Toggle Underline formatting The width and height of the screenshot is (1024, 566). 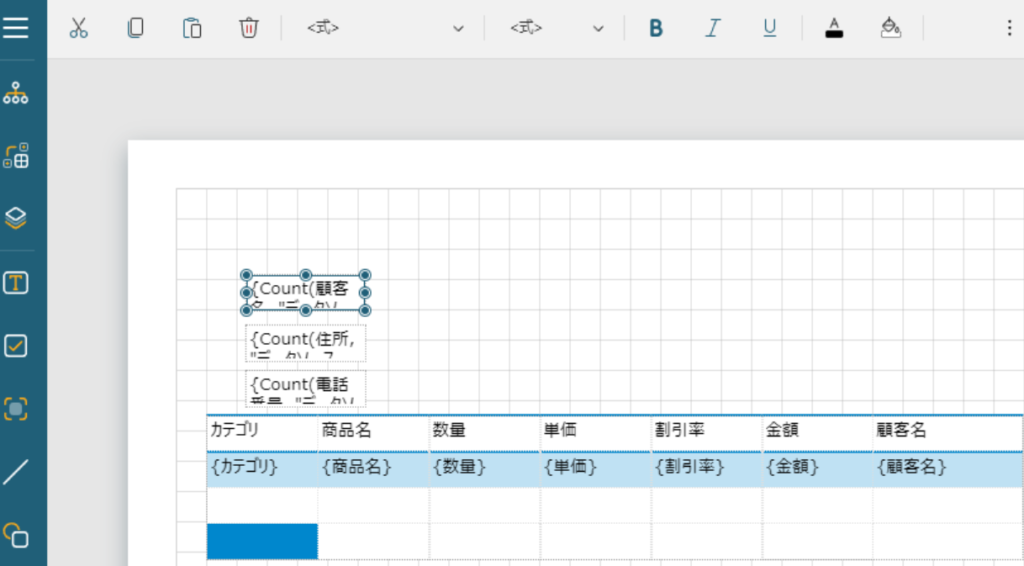coord(769,28)
